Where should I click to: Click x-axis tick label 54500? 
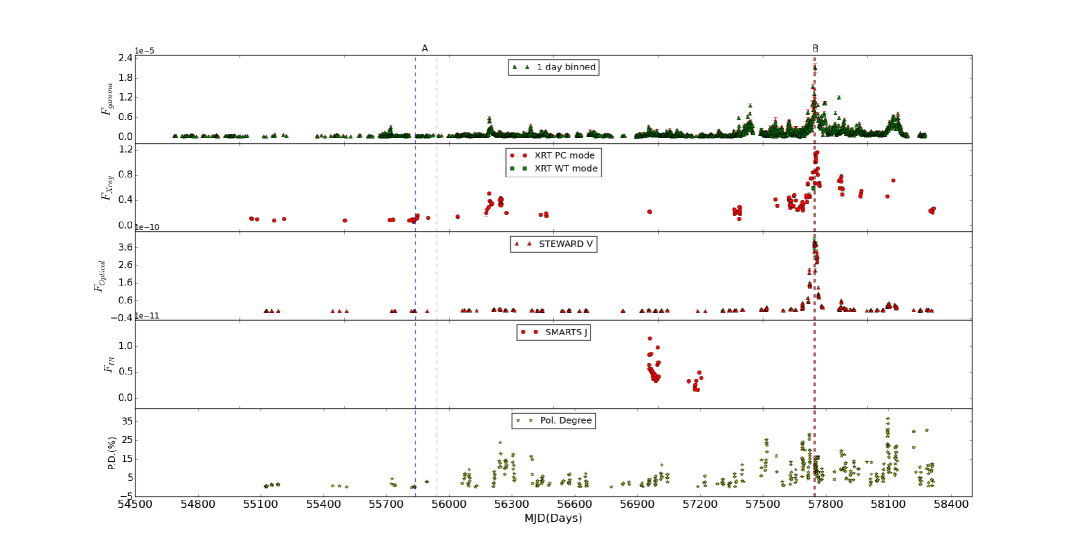coord(135,505)
